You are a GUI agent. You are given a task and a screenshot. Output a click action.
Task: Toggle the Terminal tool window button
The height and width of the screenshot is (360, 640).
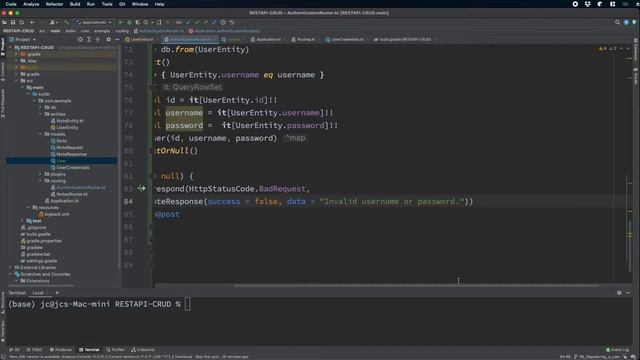[x=89, y=350]
